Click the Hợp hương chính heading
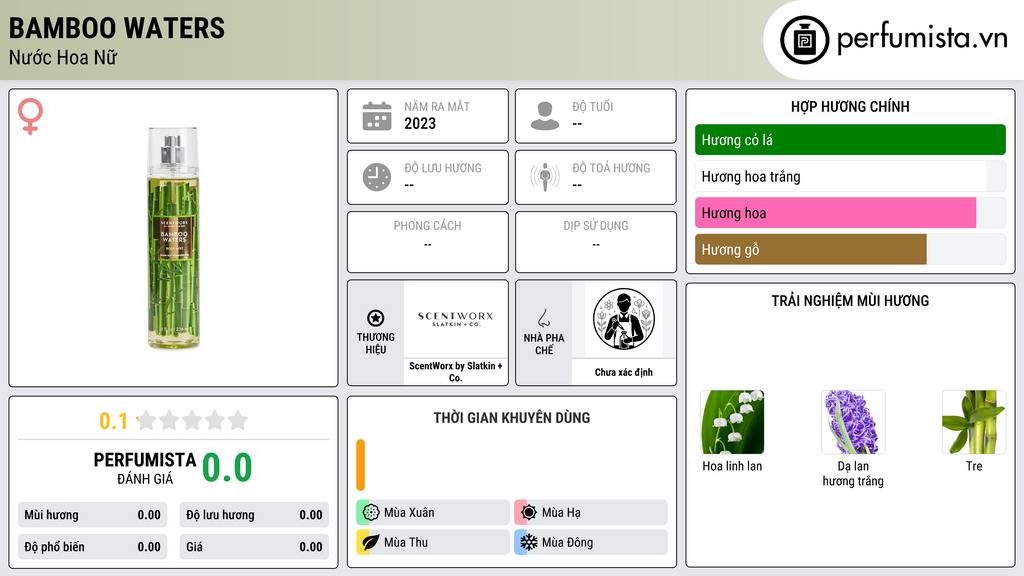 pos(850,106)
